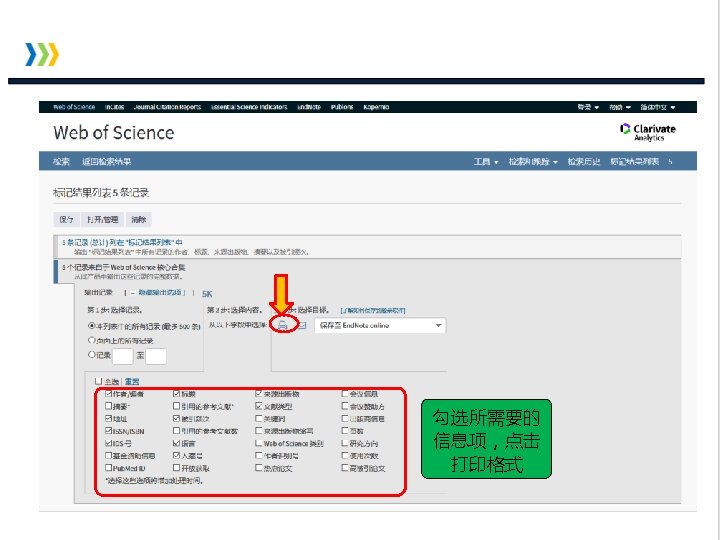This screenshot has width=720, height=540.
Task: Toggle the 研究方向 checkbox
Action: [345, 443]
